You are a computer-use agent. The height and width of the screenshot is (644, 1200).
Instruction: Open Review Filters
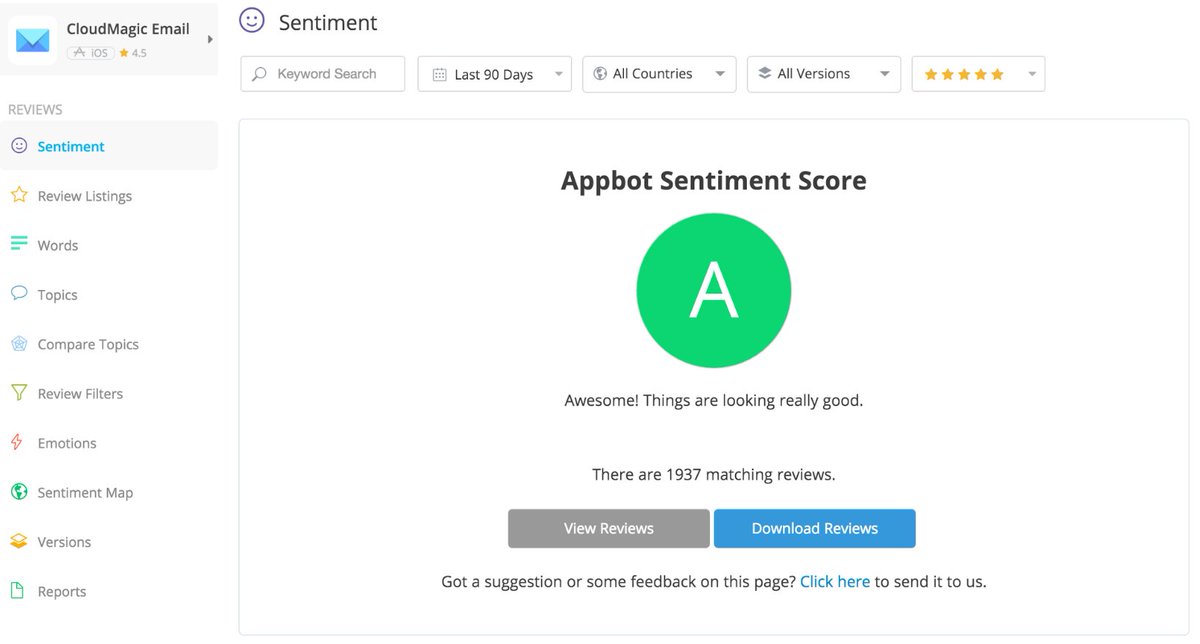tap(80, 394)
